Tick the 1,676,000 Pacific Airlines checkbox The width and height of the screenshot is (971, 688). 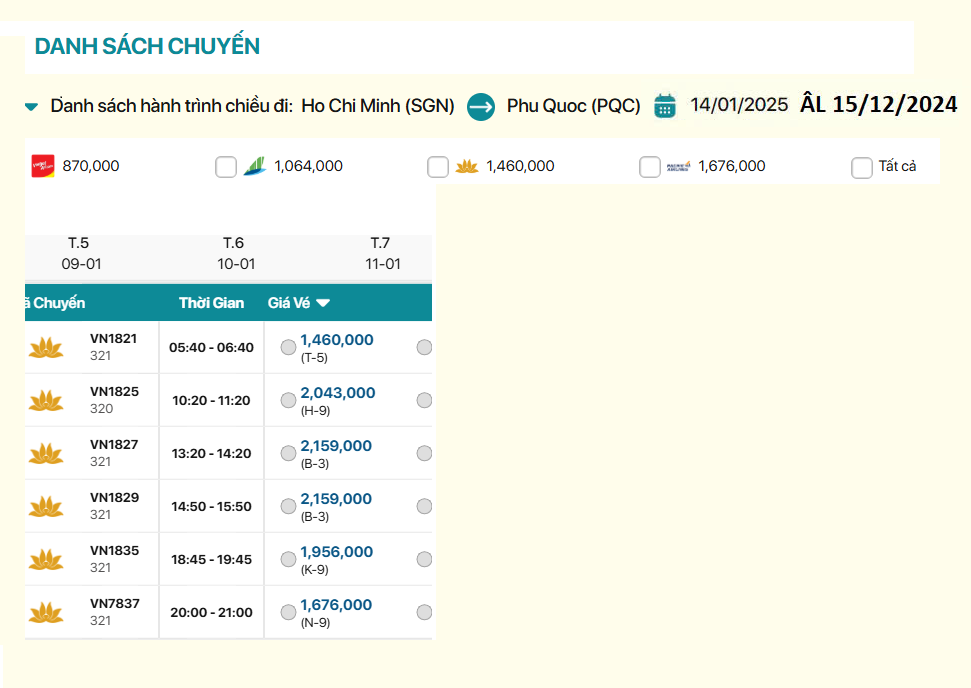650,167
